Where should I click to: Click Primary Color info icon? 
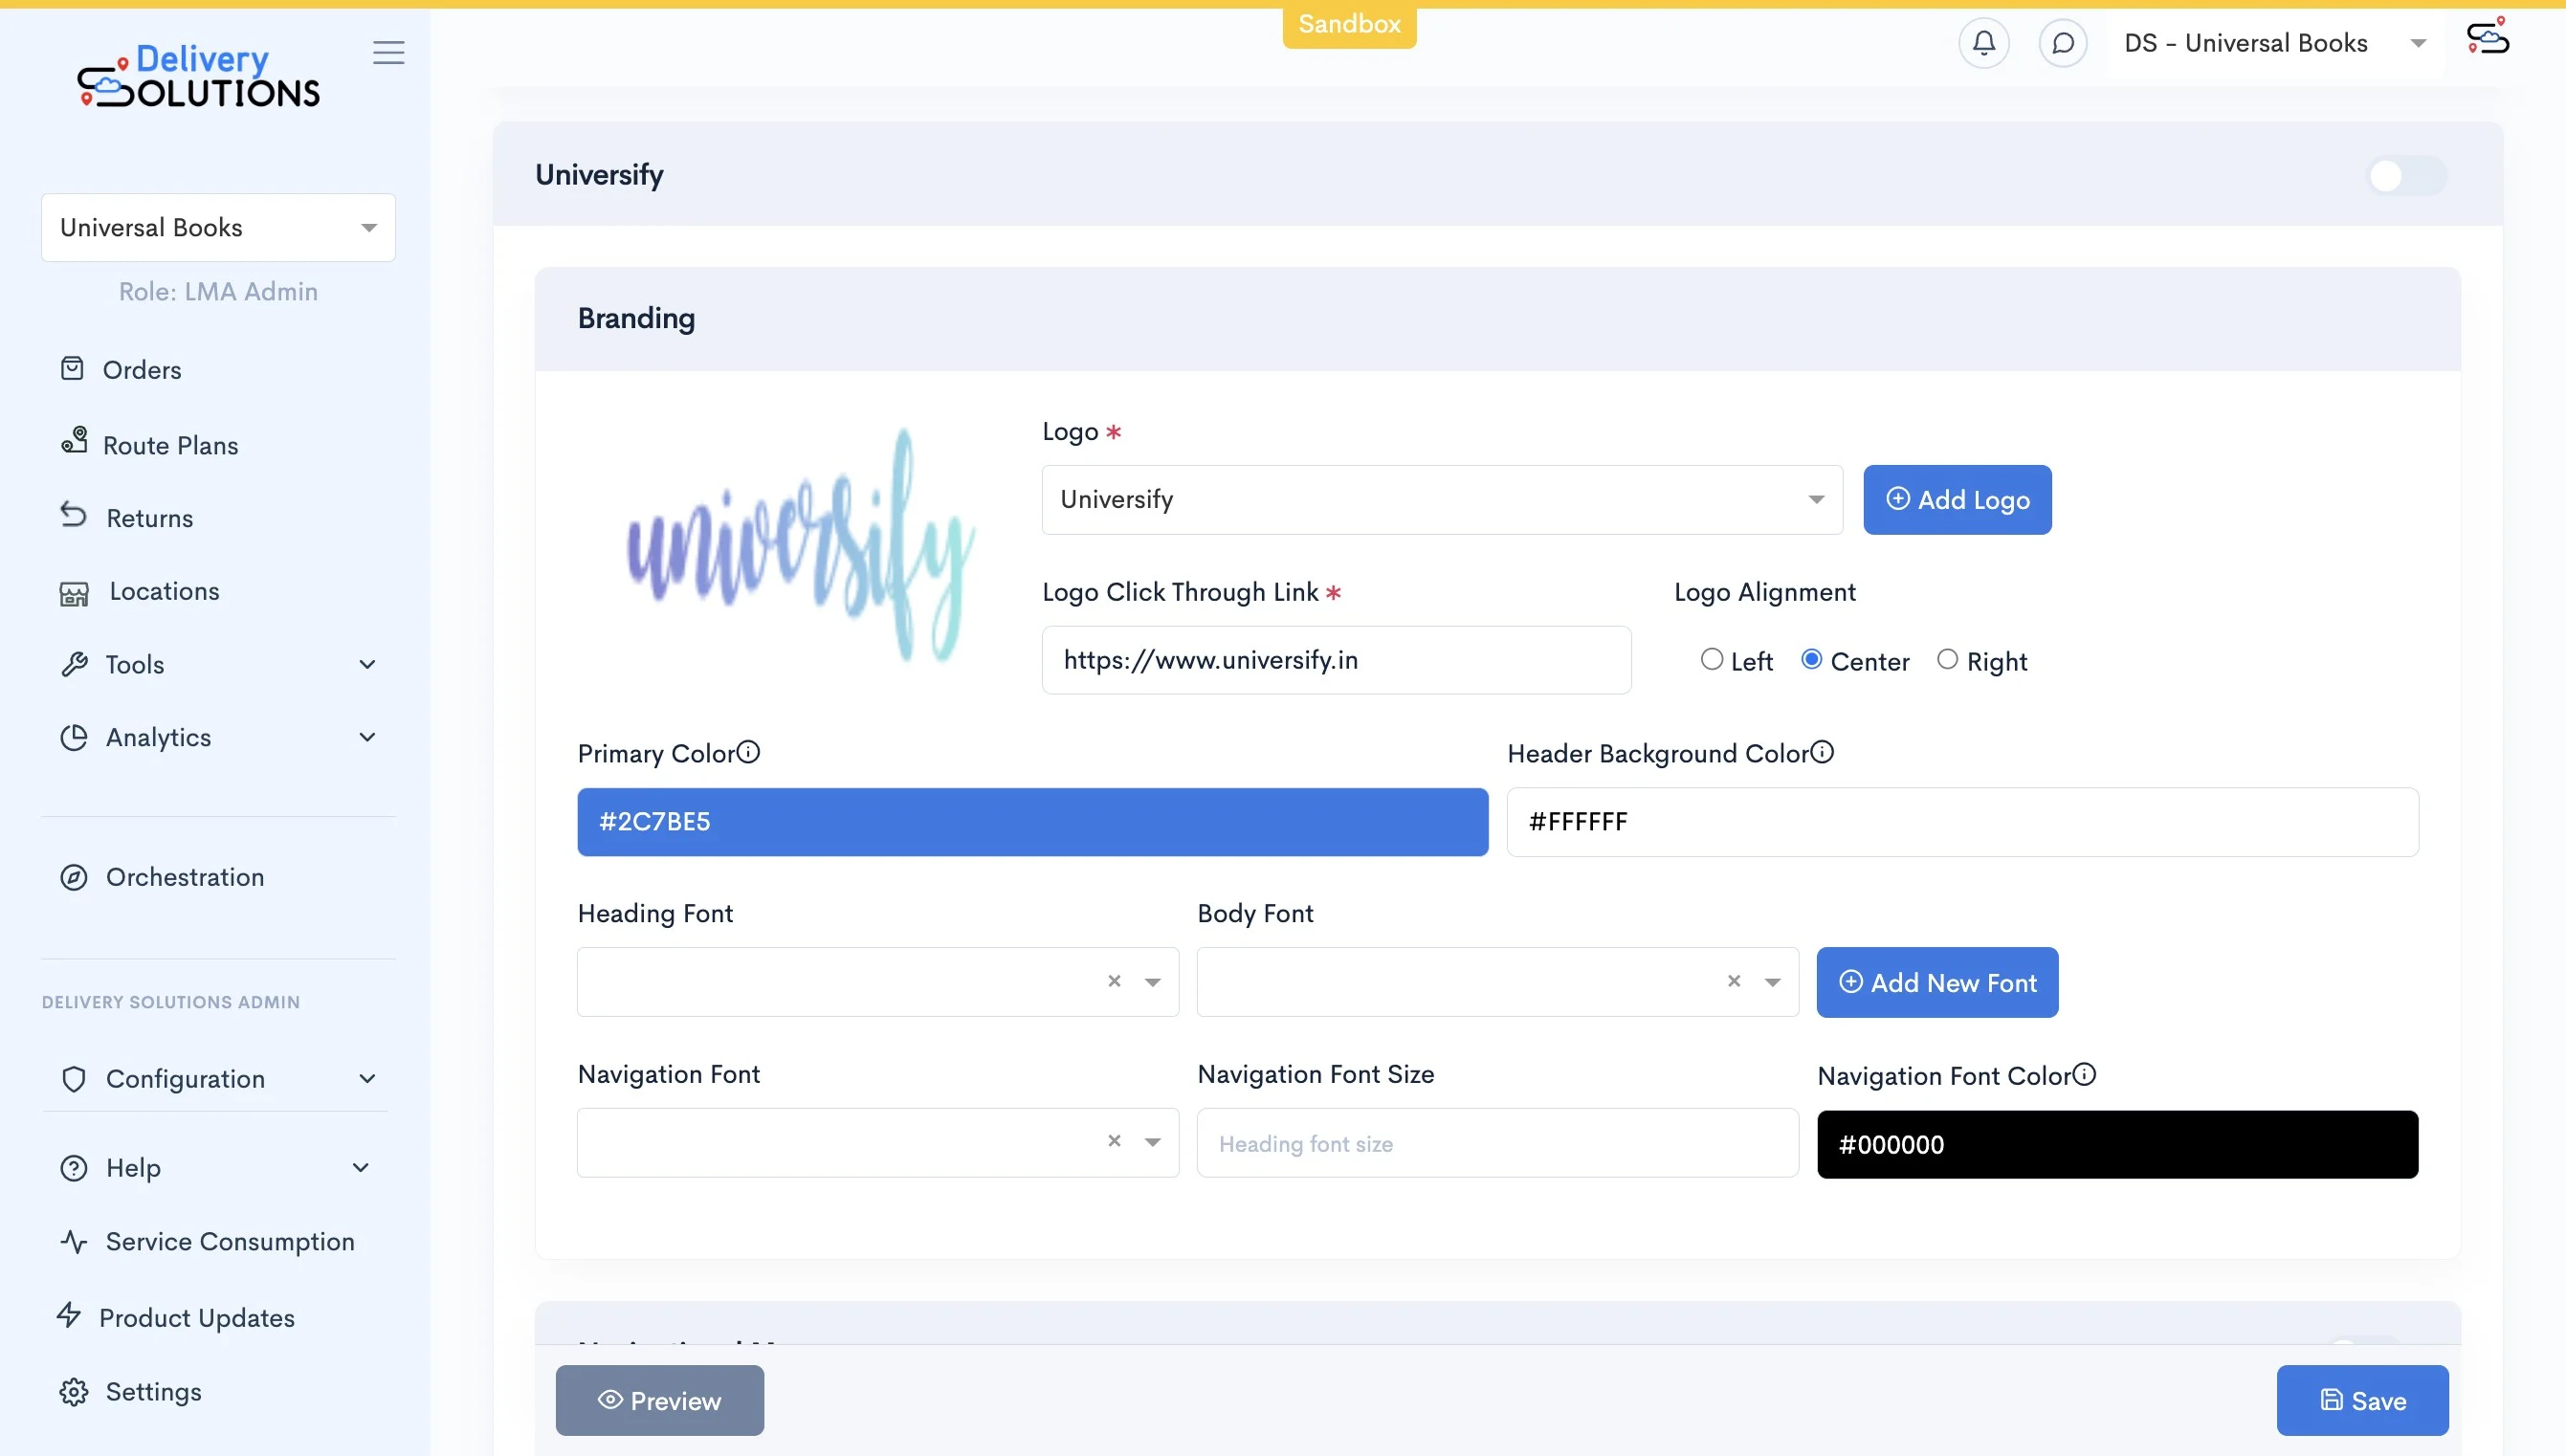(x=748, y=752)
